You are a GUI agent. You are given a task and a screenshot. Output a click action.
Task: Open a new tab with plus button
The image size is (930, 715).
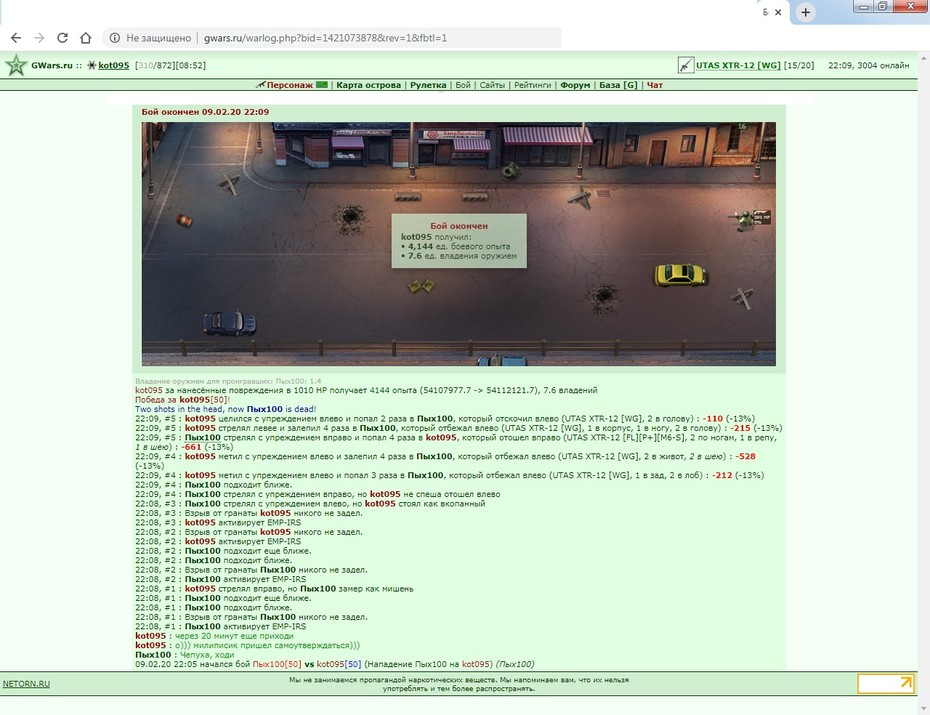(x=805, y=12)
